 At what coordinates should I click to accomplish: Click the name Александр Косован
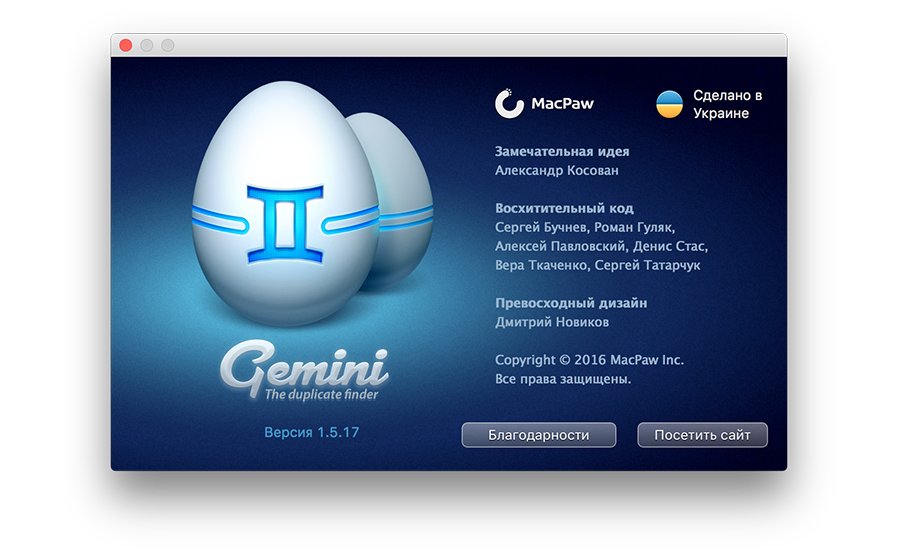[x=557, y=170]
